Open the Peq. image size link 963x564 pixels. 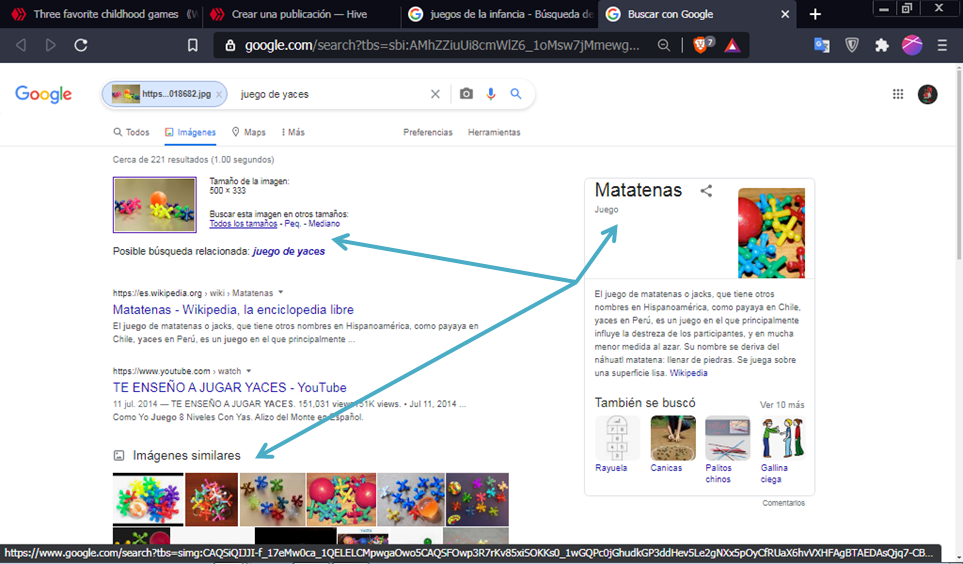pyautogui.click(x=292, y=224)
